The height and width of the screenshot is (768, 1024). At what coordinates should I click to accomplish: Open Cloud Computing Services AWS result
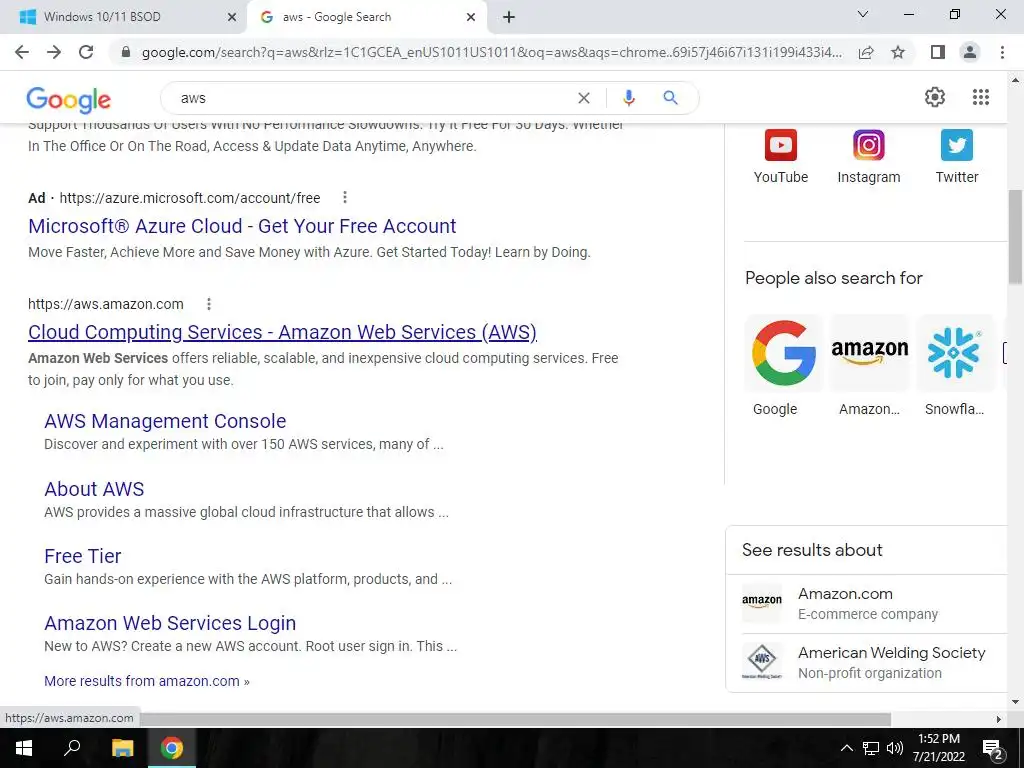(282, 332)
